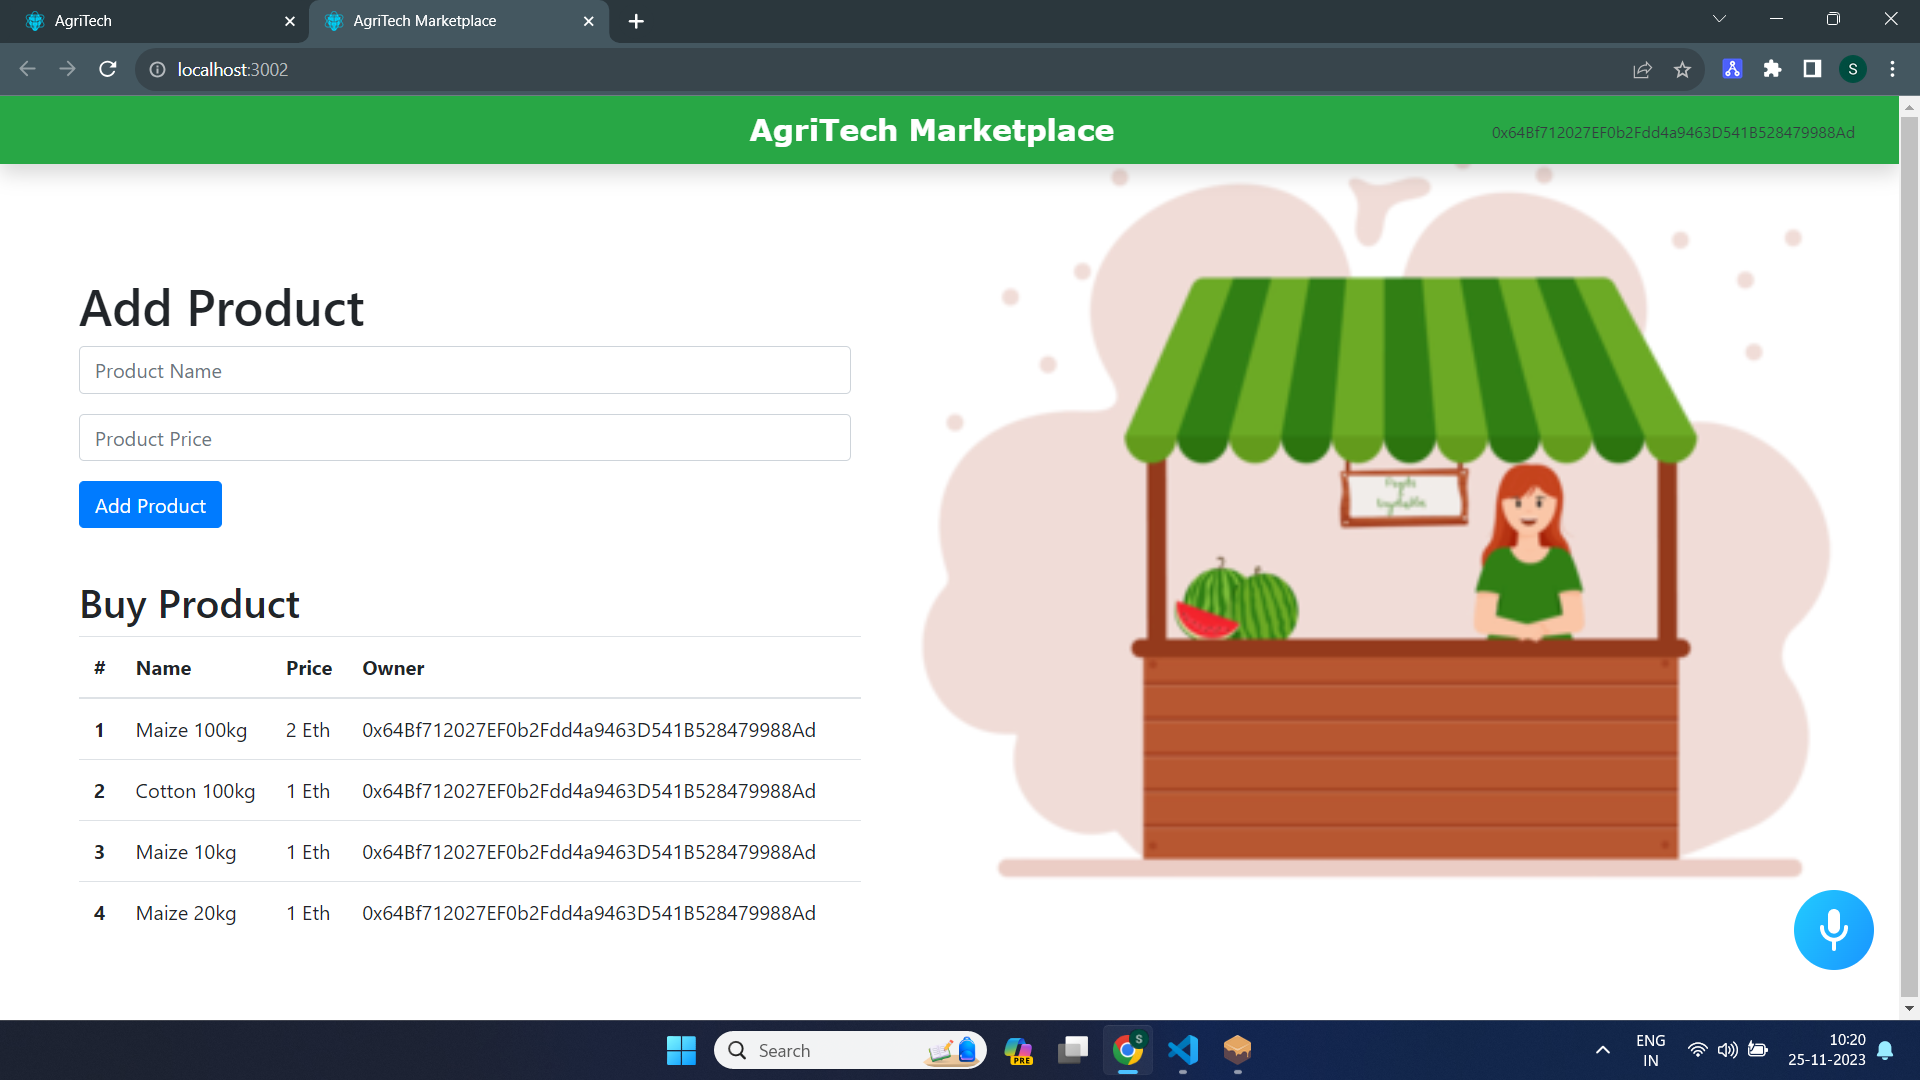The height and width of the screenshot is (1080, 1920).
Task: Open browser side panel icon
Action: point(1812,69)
